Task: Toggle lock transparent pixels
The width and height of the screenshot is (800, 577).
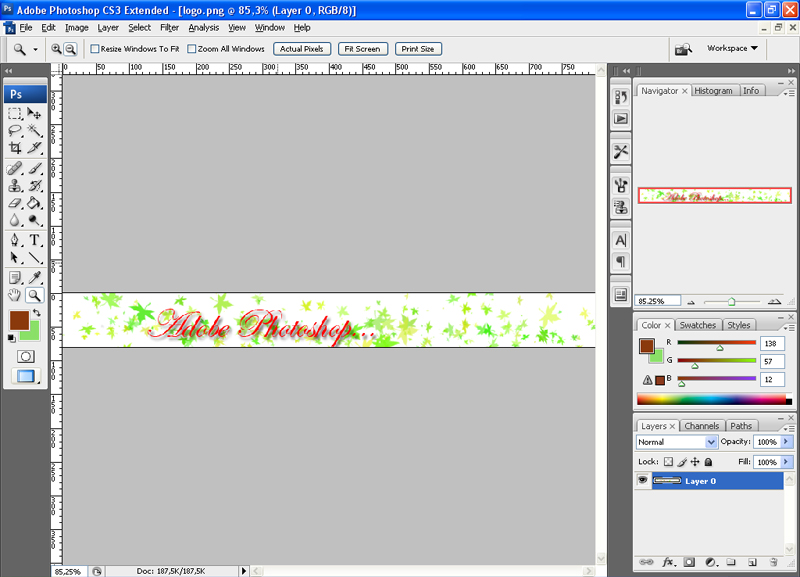Action: tap(668, 462)
